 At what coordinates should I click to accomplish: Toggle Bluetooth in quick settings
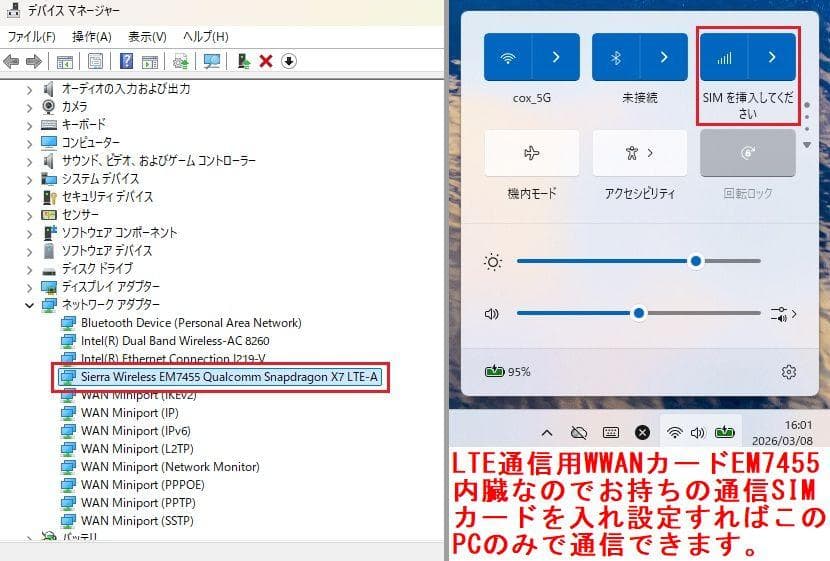tap(616, 57)
